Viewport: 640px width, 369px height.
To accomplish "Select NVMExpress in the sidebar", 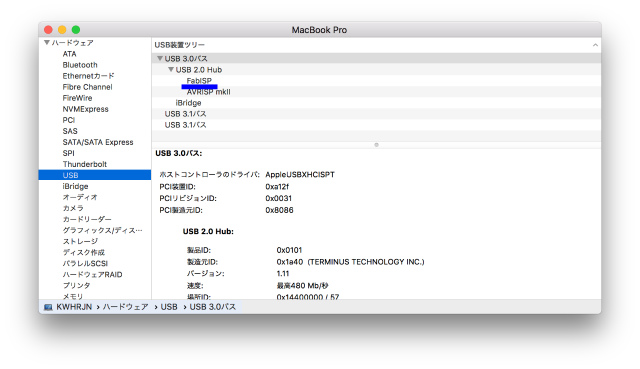I will pos(85,109).
